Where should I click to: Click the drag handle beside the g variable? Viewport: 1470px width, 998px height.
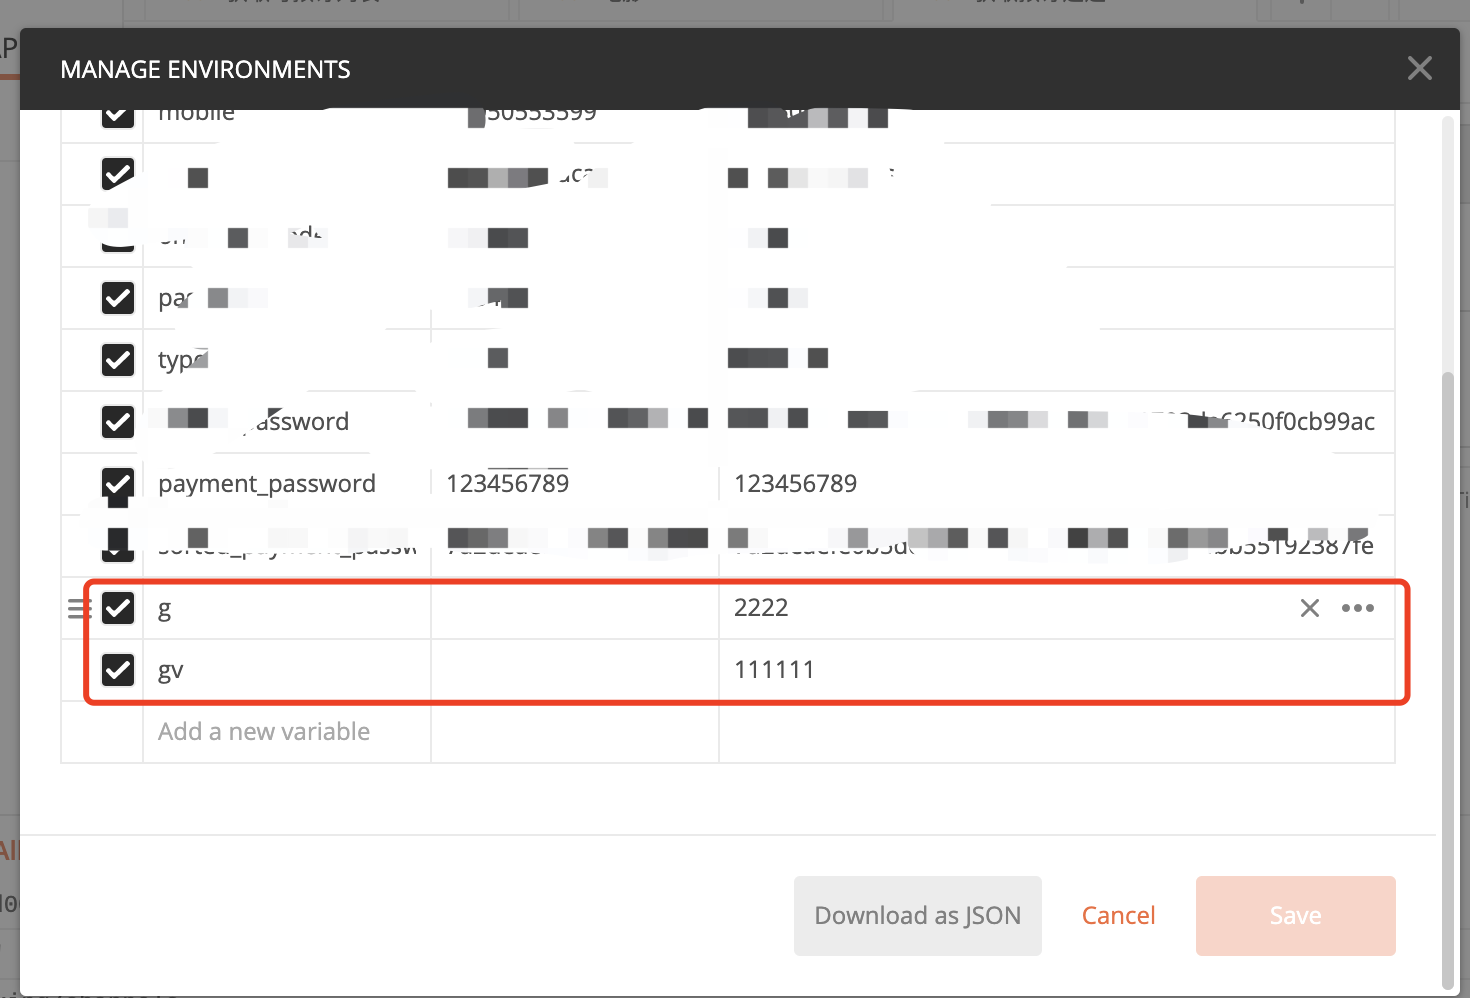click(78, 608)
